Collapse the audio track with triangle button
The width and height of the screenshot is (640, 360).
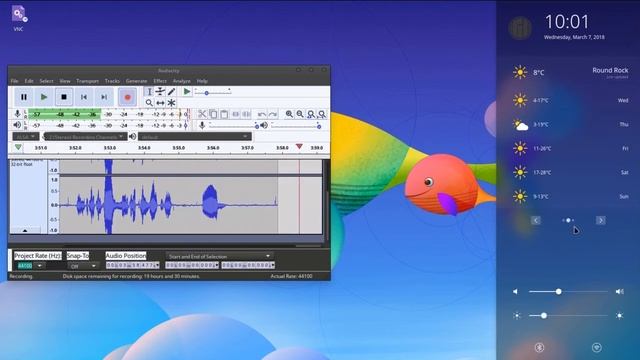[25, 231]
